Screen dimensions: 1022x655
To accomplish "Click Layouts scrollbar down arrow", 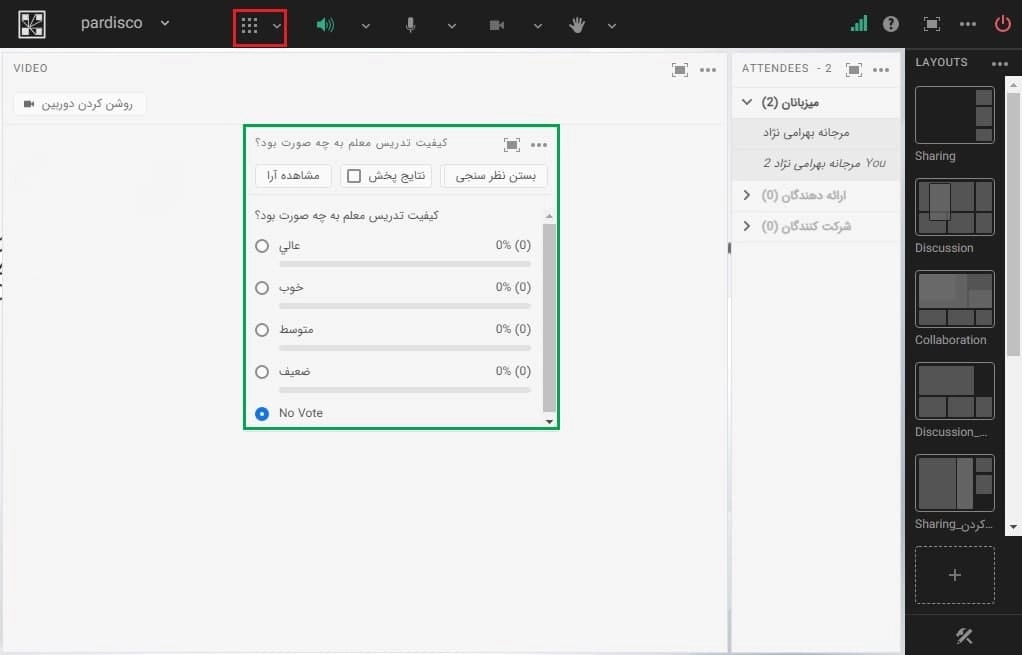I will pos(1014,527).
